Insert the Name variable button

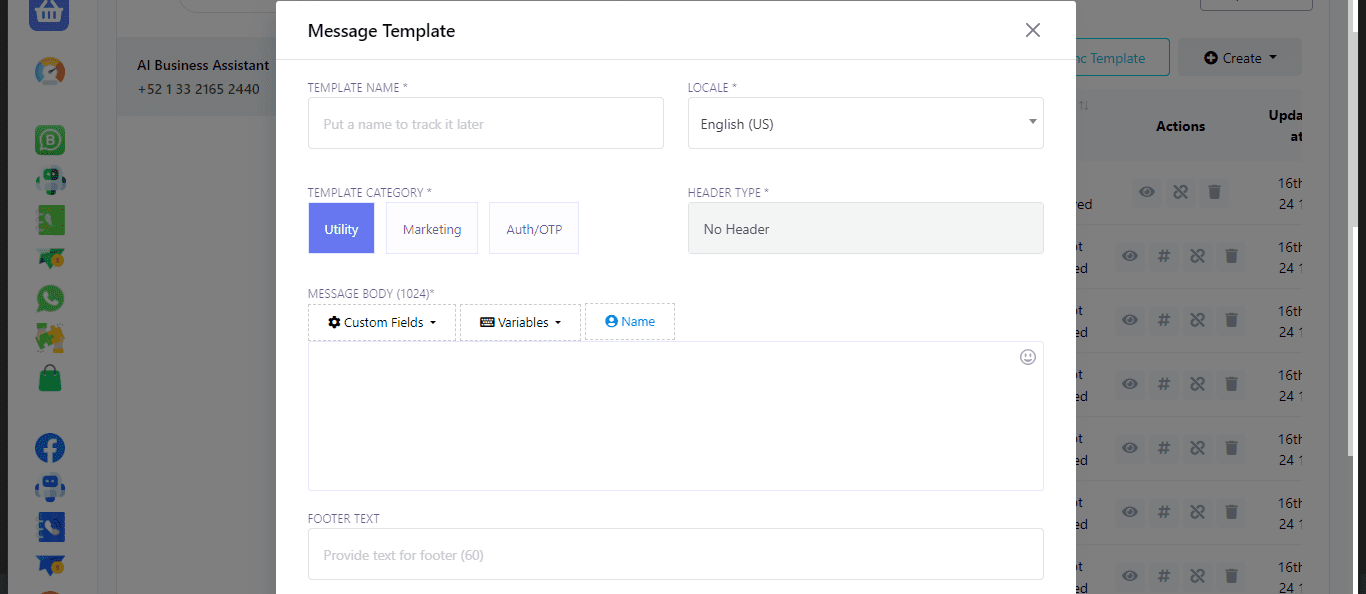click(630, 322)
